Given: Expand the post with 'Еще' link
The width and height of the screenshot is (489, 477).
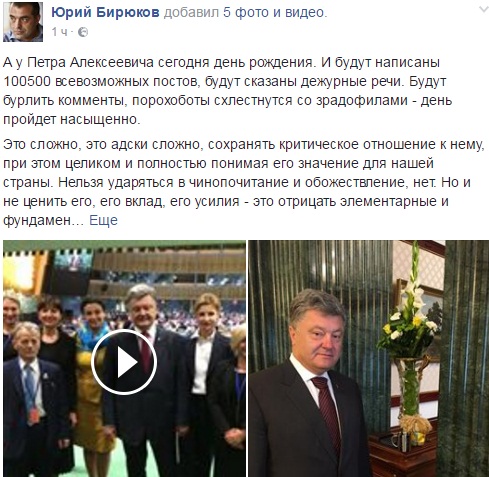Looking at the screenshot, I should pos(103,220).
